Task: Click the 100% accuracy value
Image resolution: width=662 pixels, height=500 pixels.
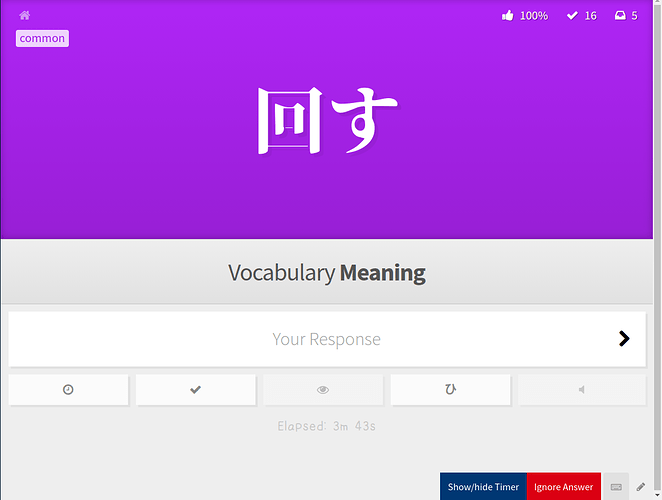Action: tap(534, 16)
